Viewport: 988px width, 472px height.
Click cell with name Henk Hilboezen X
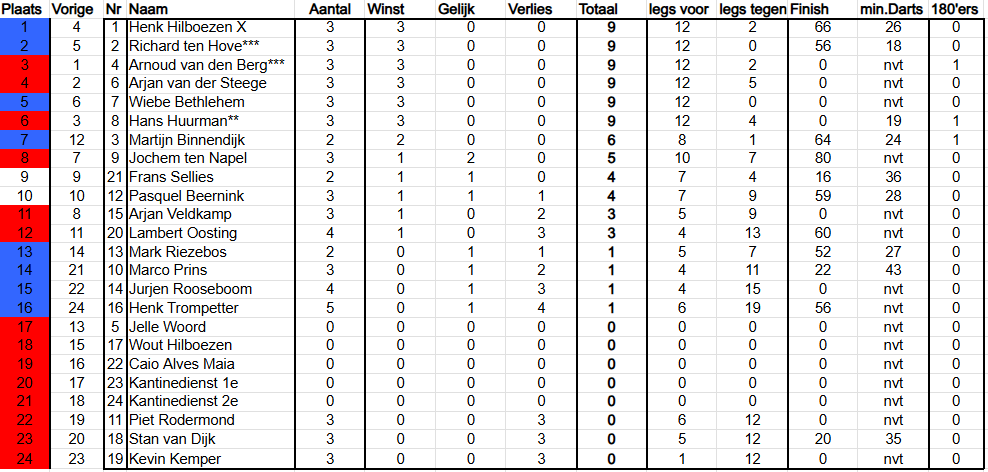pos(211,28)
